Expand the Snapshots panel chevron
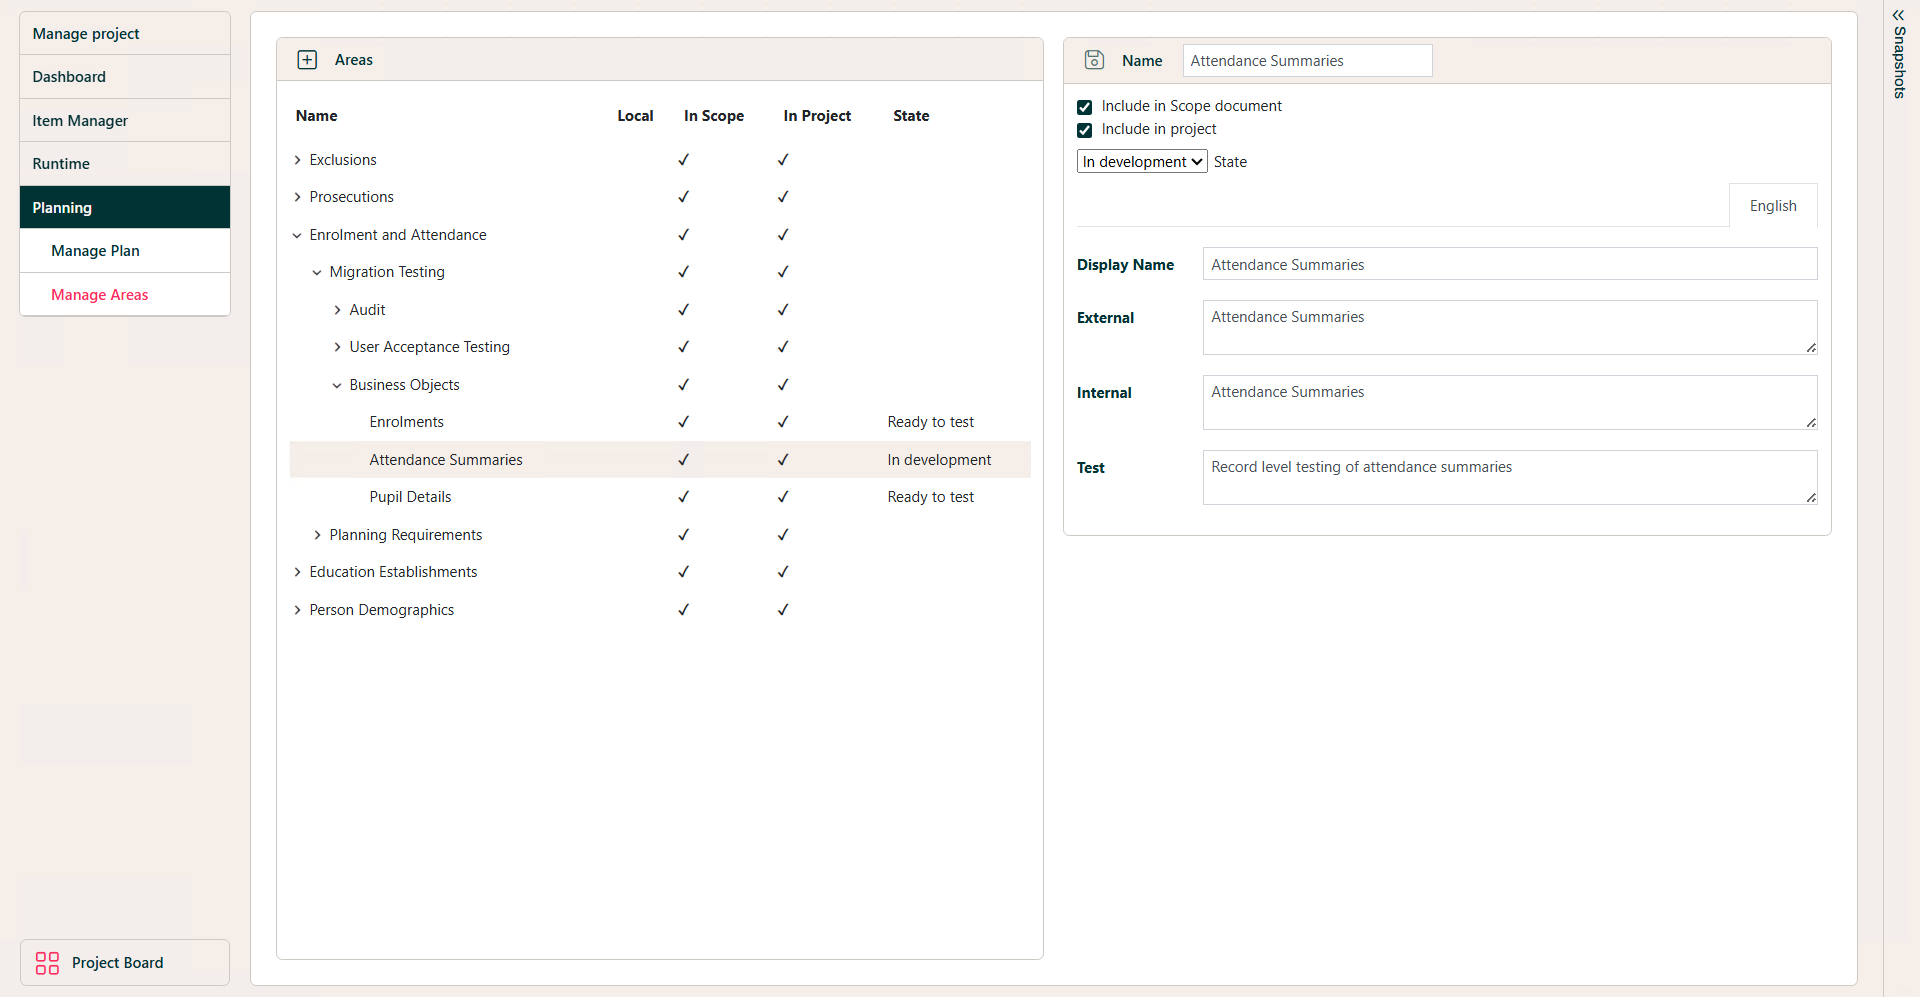This screenshot has width=1920, height=997. pos(1898,15)
